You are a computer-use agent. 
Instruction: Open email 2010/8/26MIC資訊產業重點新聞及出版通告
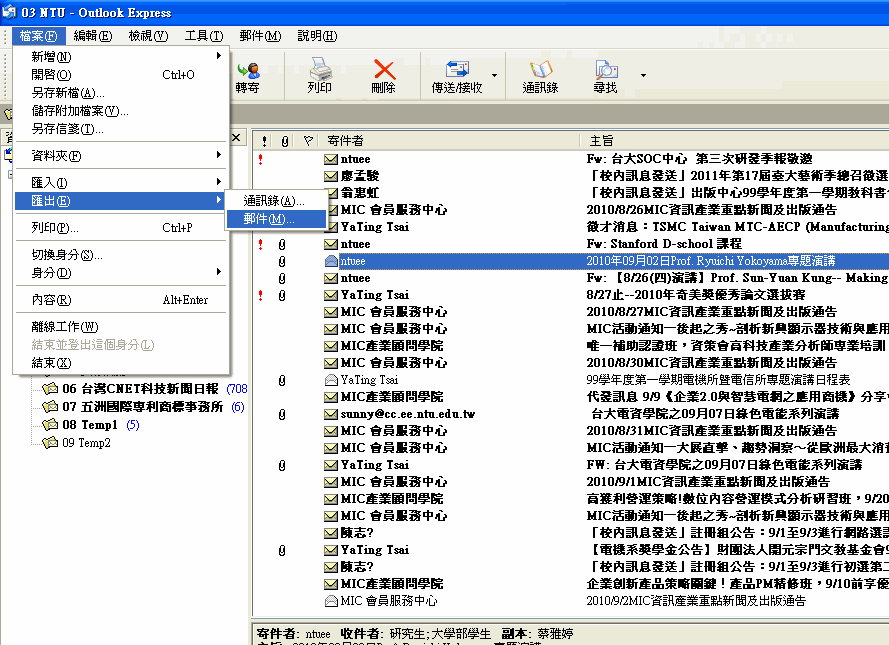712,210
